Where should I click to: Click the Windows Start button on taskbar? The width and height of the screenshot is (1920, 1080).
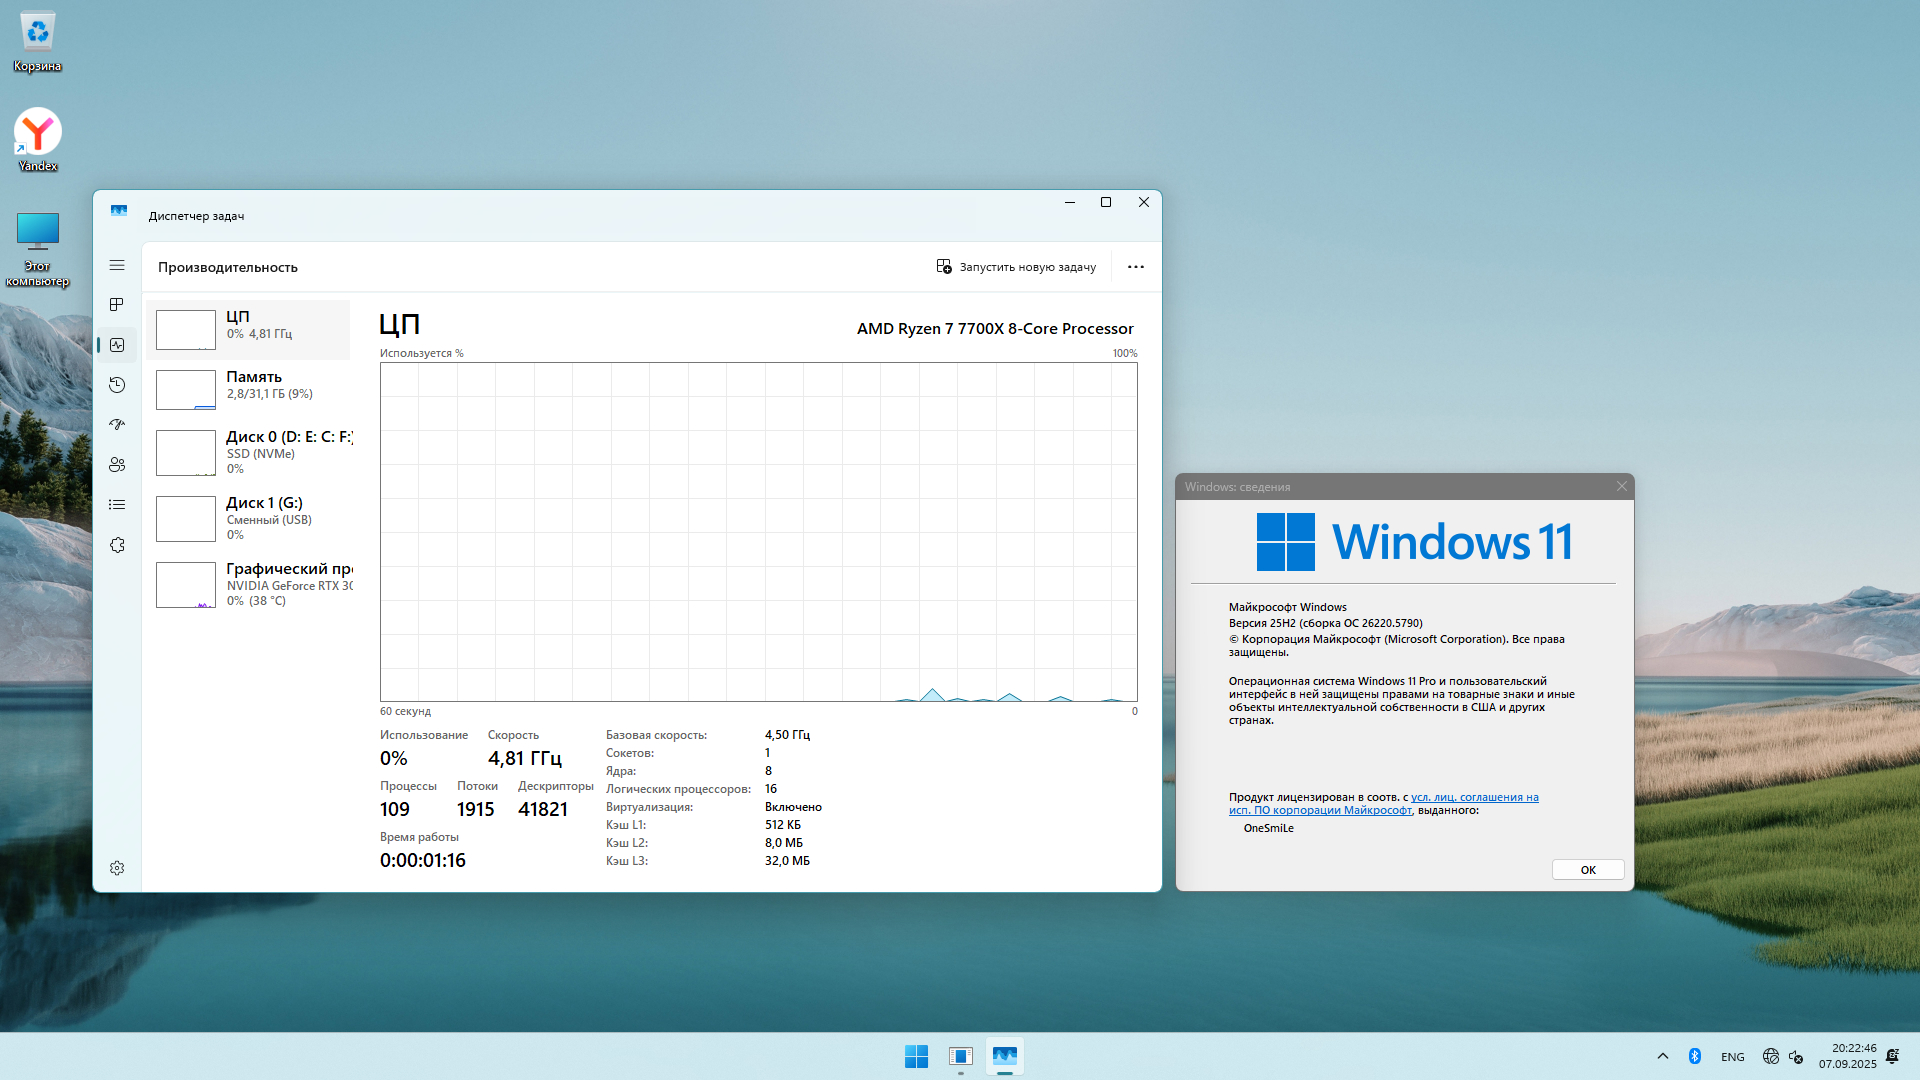pyautogui.click(x=916, y=1056)
